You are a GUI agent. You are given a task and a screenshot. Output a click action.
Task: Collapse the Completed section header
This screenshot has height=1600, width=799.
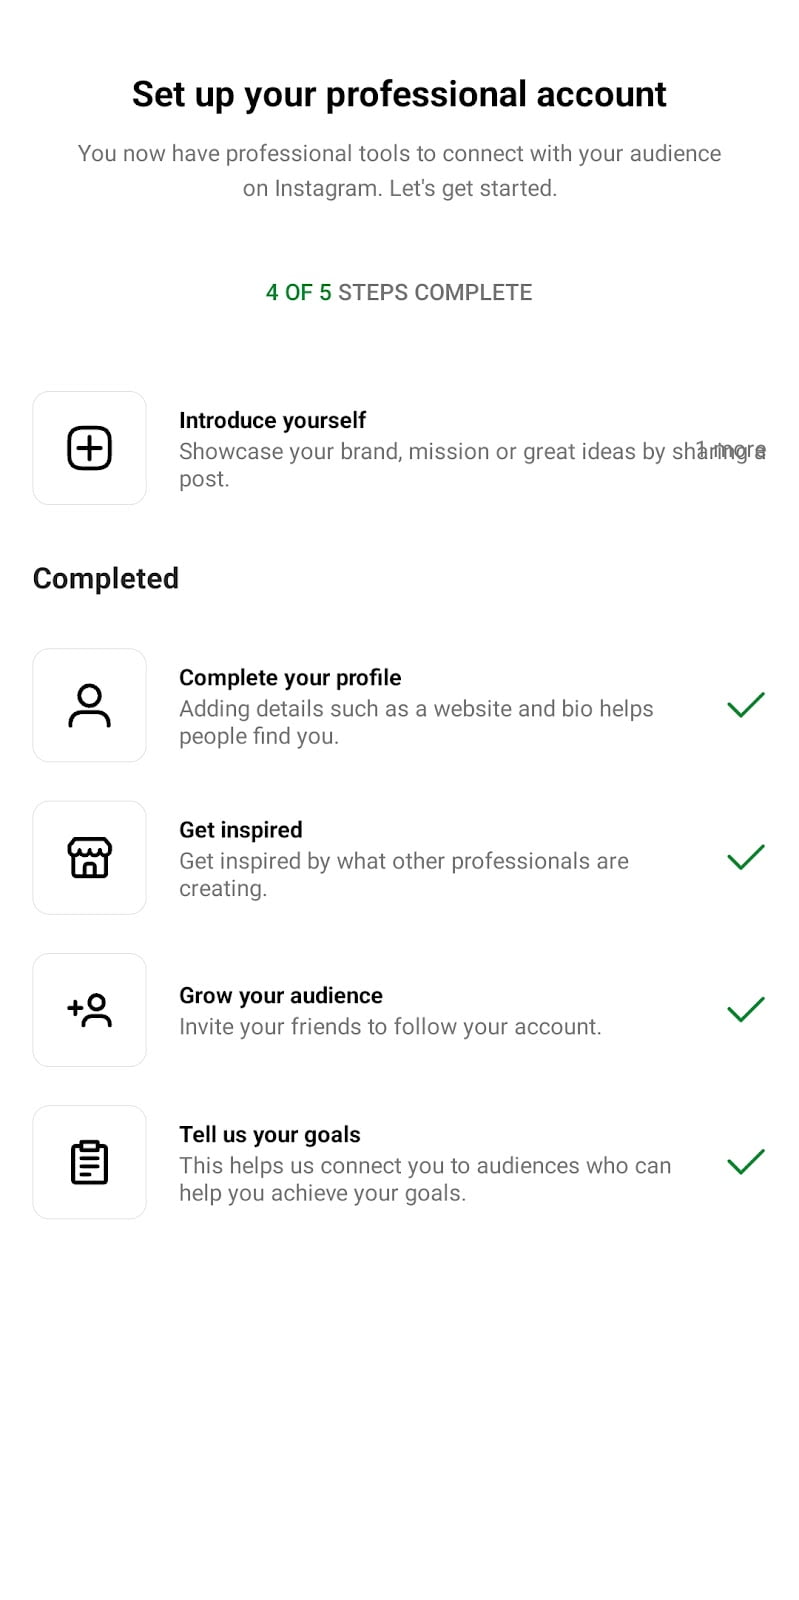[x=105, y=578]
